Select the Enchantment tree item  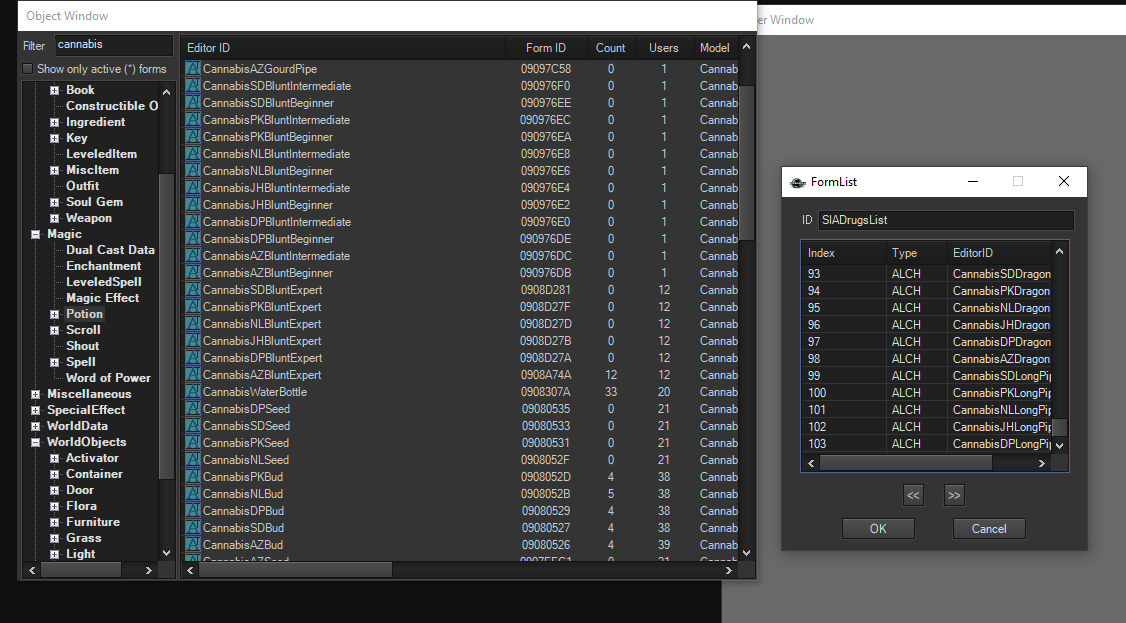click(x=103, y=266)
